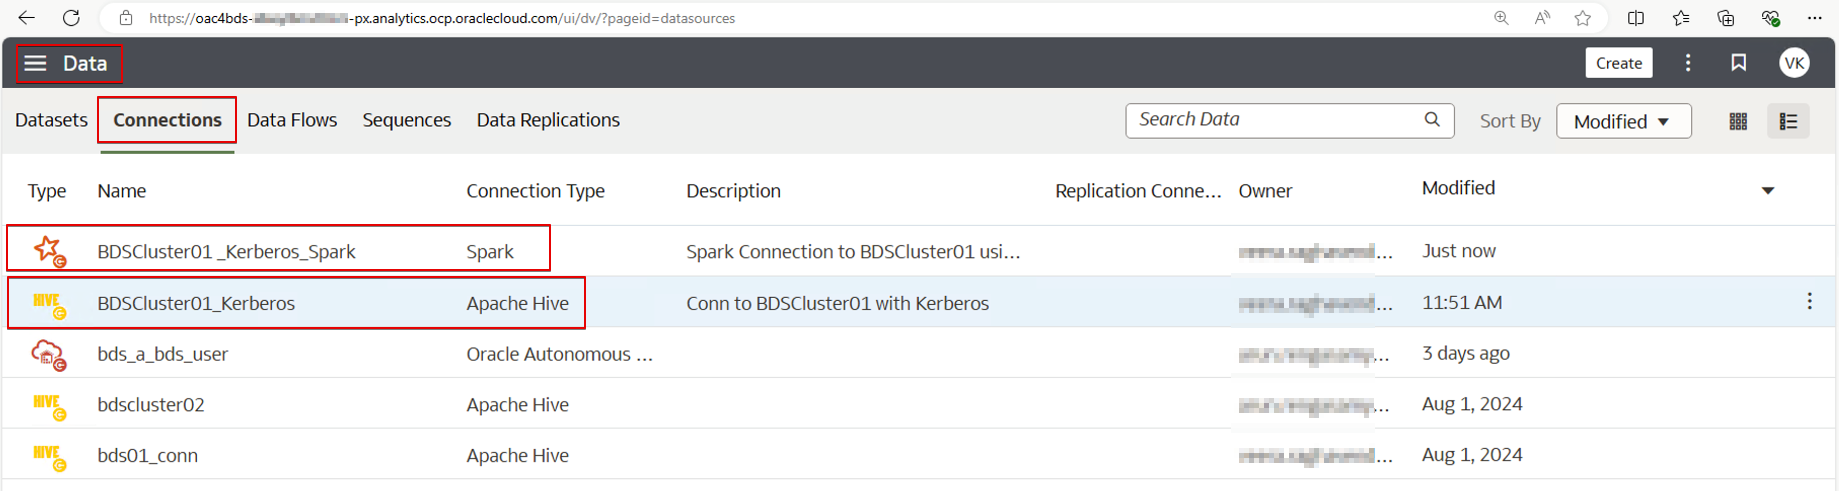Switch to grid view layout

(1738, 121)
